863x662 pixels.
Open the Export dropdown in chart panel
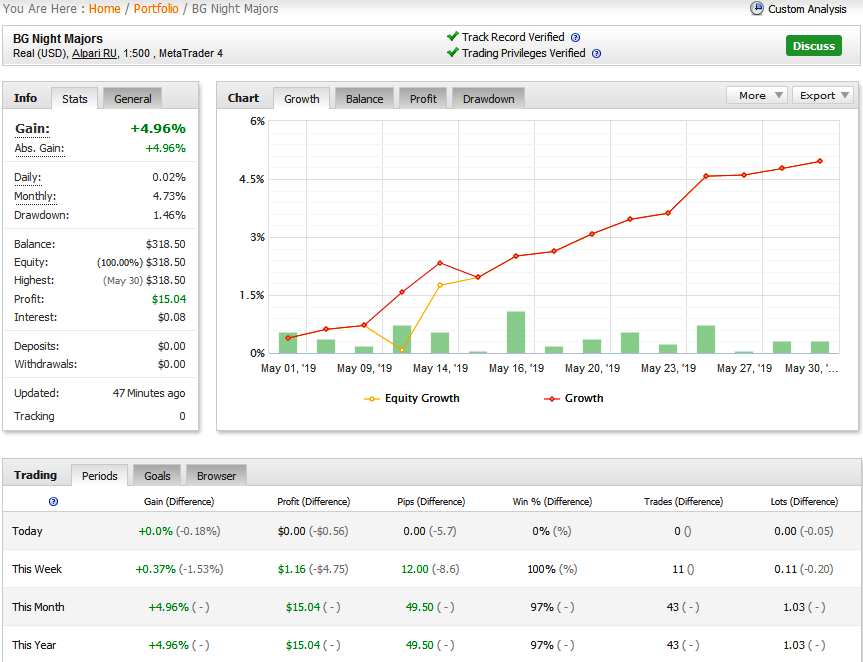(823, 95)
